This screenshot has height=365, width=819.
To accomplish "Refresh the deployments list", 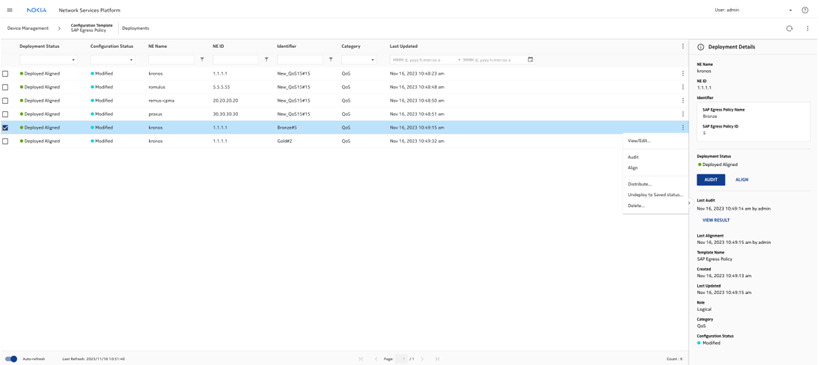I will [x=790, y=28].
